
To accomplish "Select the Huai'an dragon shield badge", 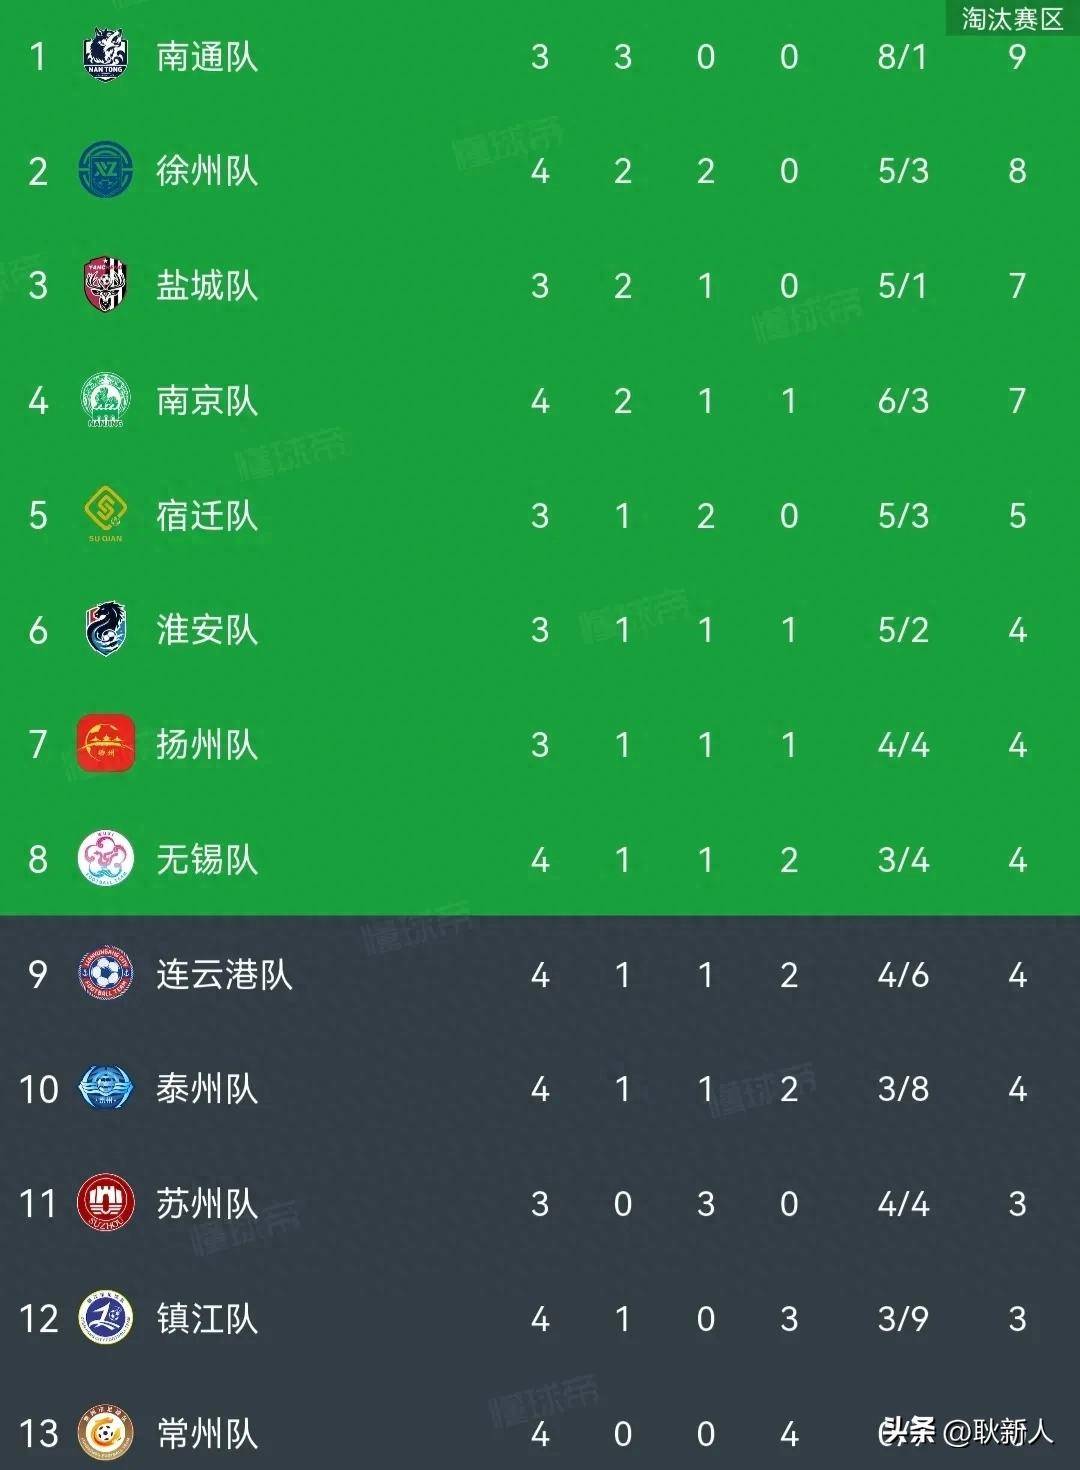I will pyautogui.click(x=105, y=629).
